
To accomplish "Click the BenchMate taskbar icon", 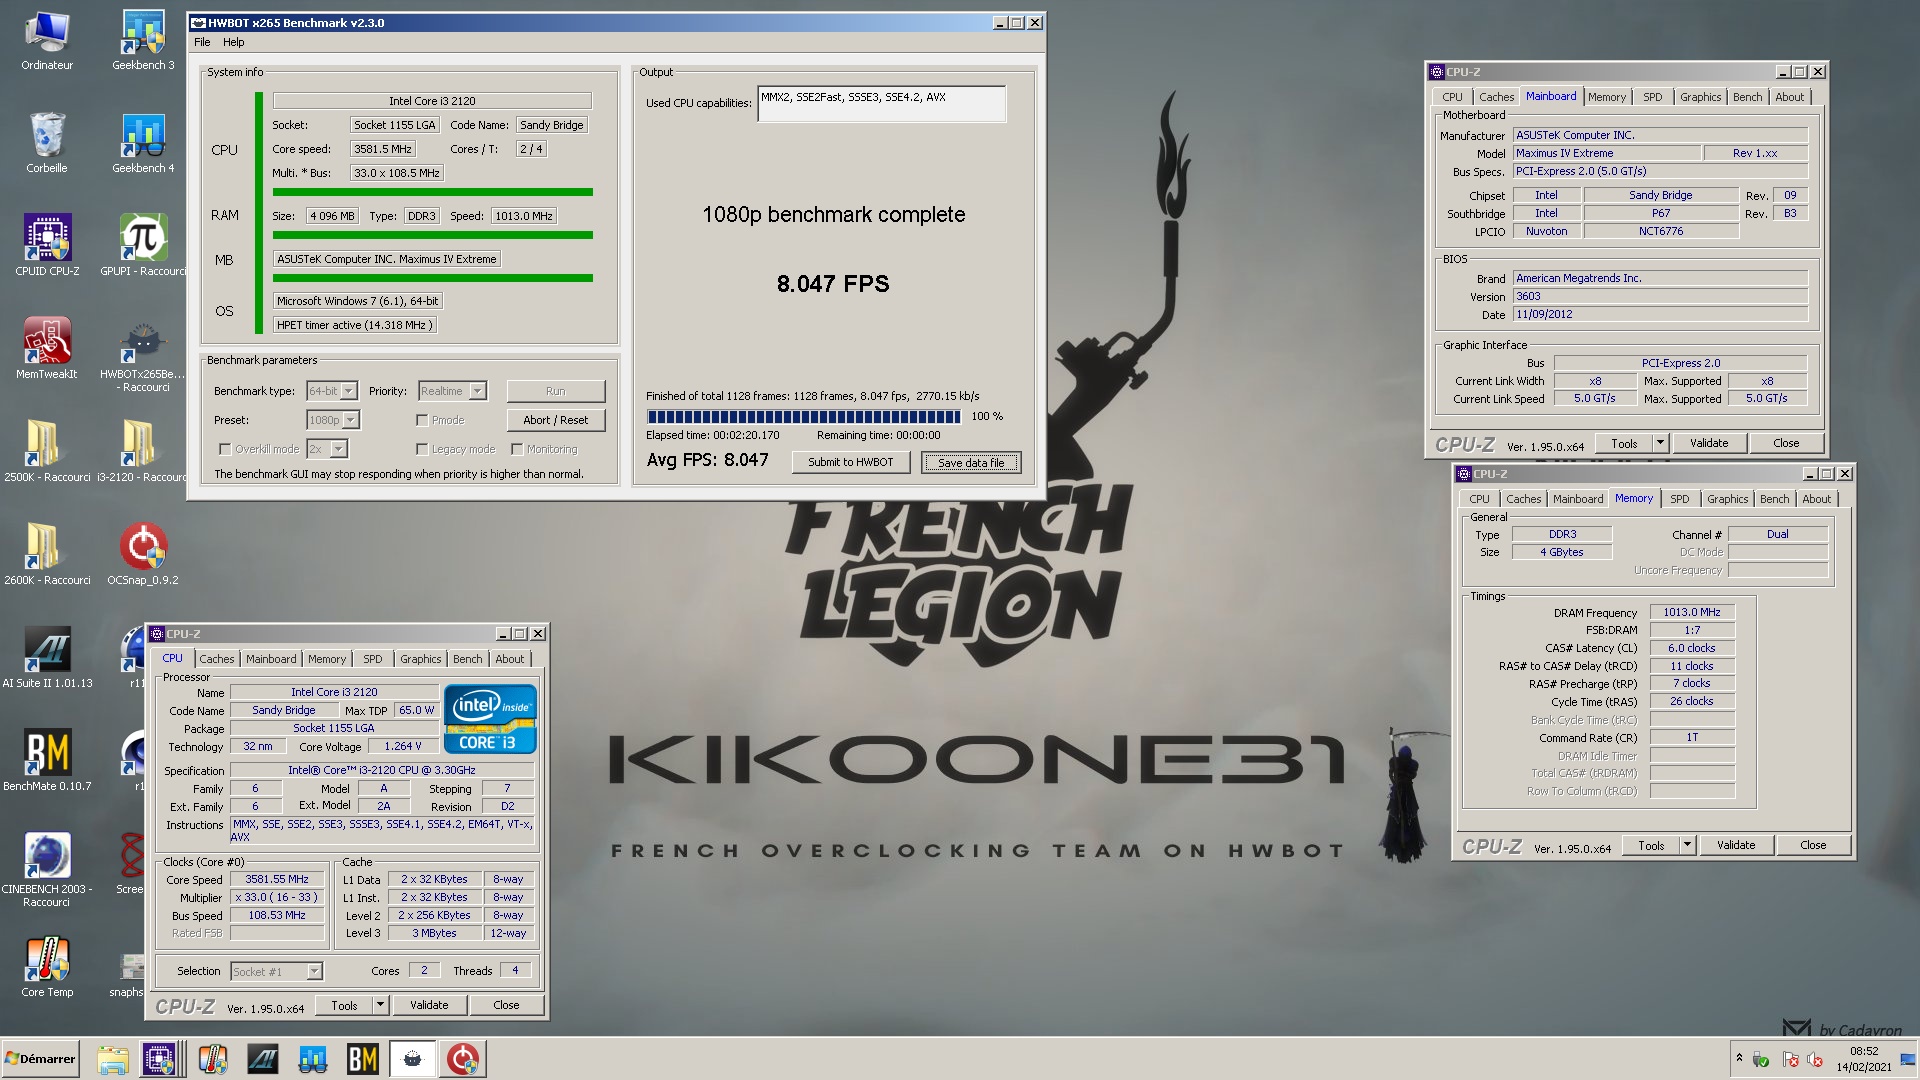I will pyautogui.click(x=362, y=1059).
